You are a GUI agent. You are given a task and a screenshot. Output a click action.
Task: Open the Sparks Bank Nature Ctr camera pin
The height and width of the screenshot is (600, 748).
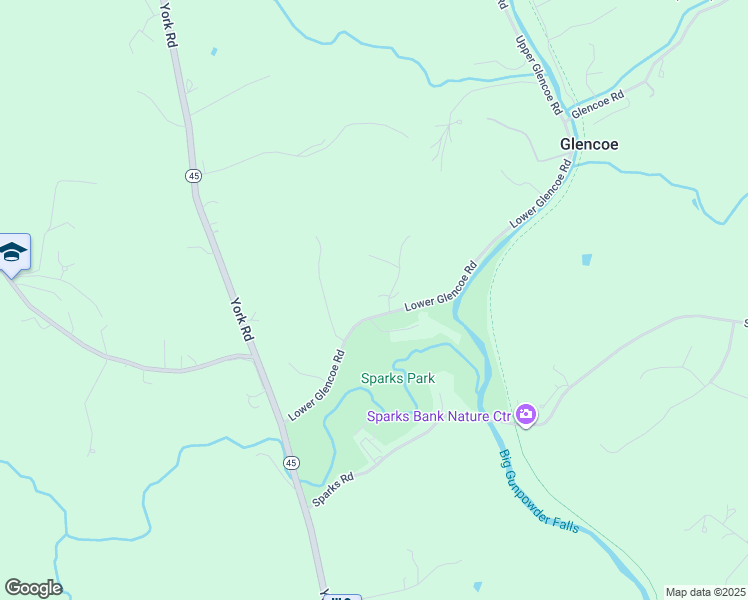pyautogui.click(x=525, y=415)
